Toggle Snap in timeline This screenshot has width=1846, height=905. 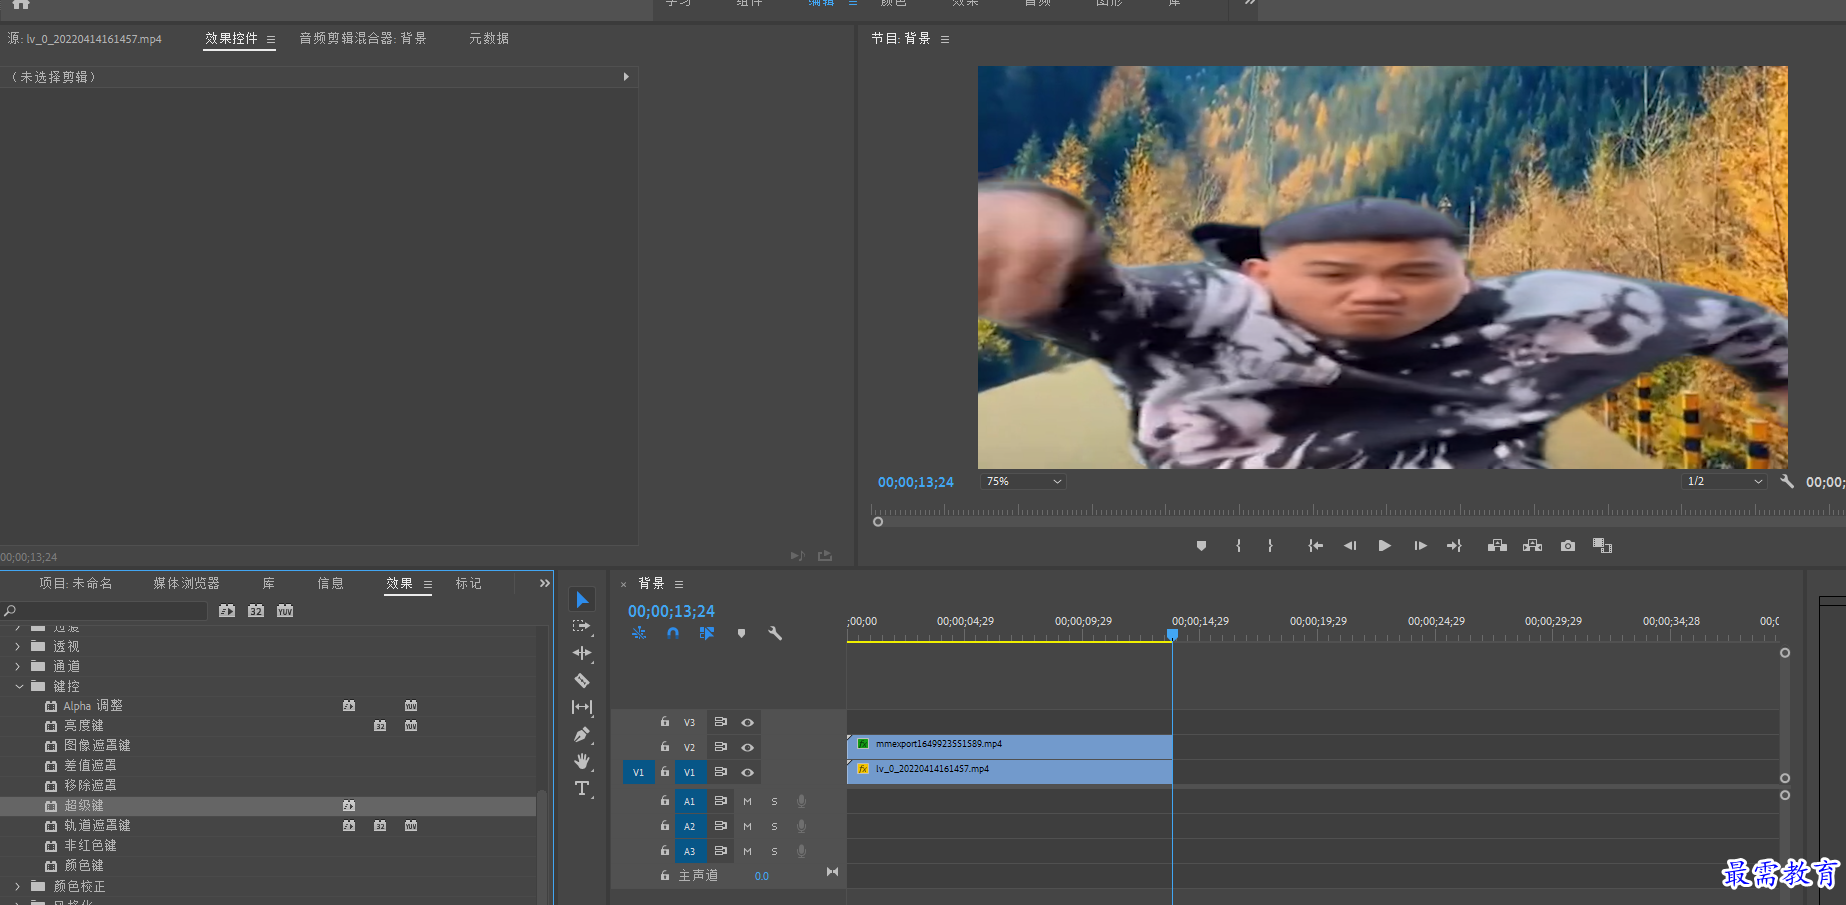click(x=673, y=633)
